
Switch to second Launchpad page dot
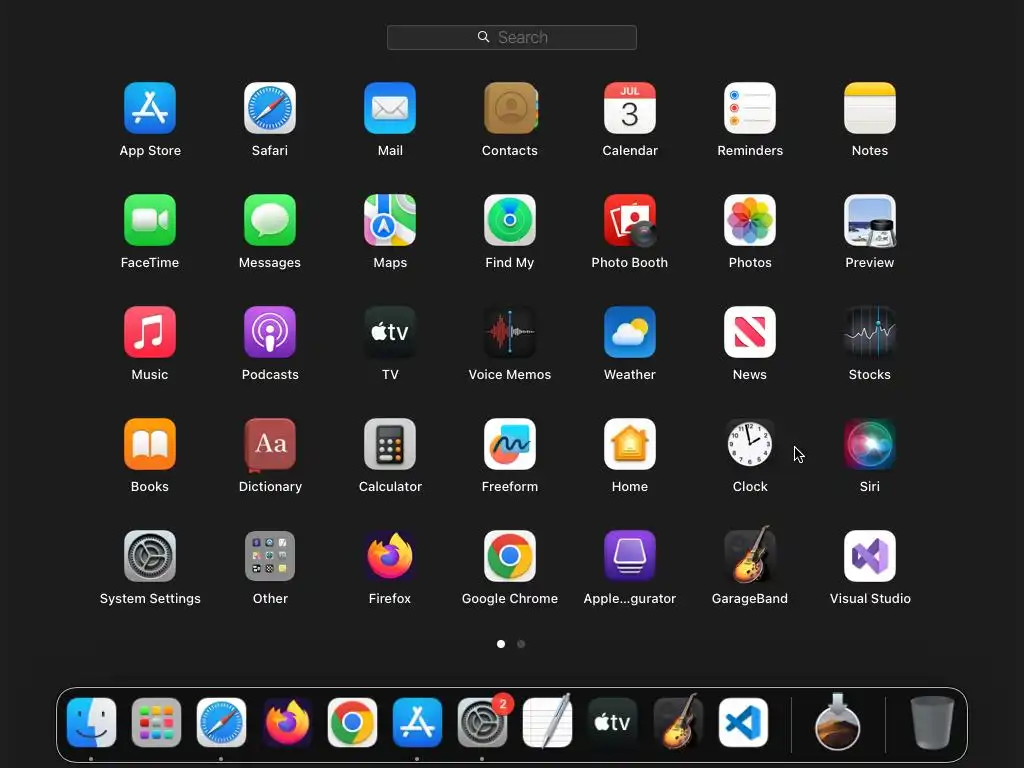click(521, 644)
